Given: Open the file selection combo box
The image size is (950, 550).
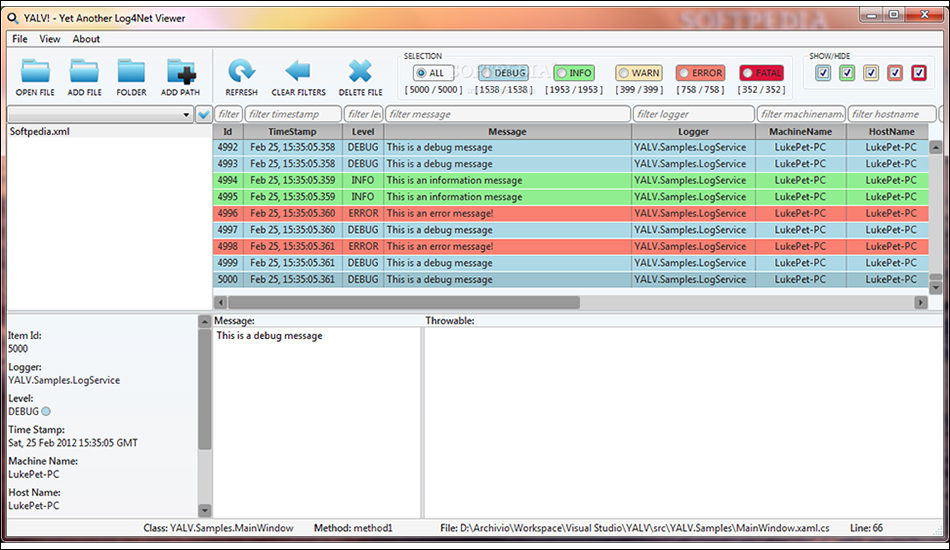Looking at the screenshot, I should point(100,114).
